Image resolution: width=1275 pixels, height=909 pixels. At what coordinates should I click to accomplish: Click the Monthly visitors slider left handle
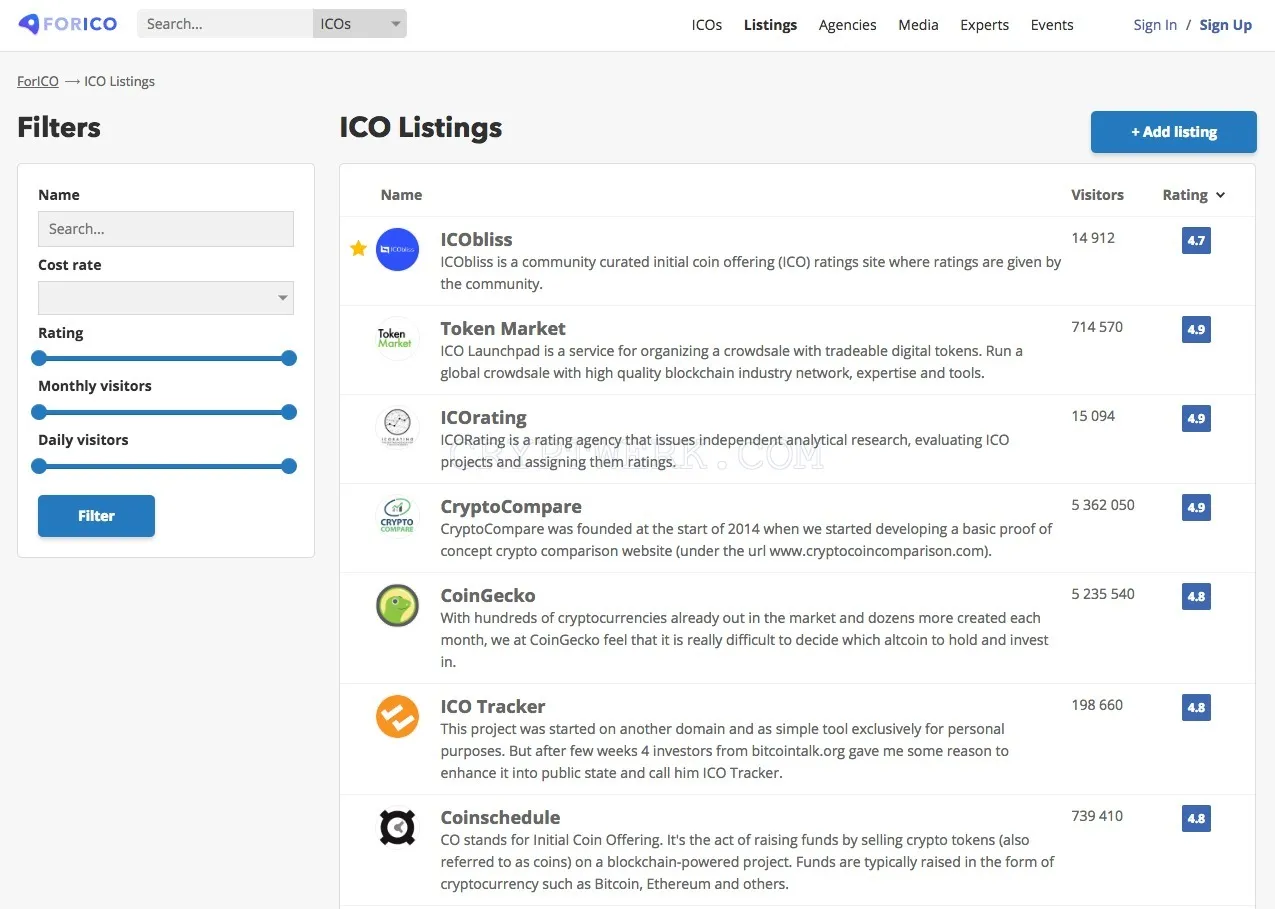(39, 412)
